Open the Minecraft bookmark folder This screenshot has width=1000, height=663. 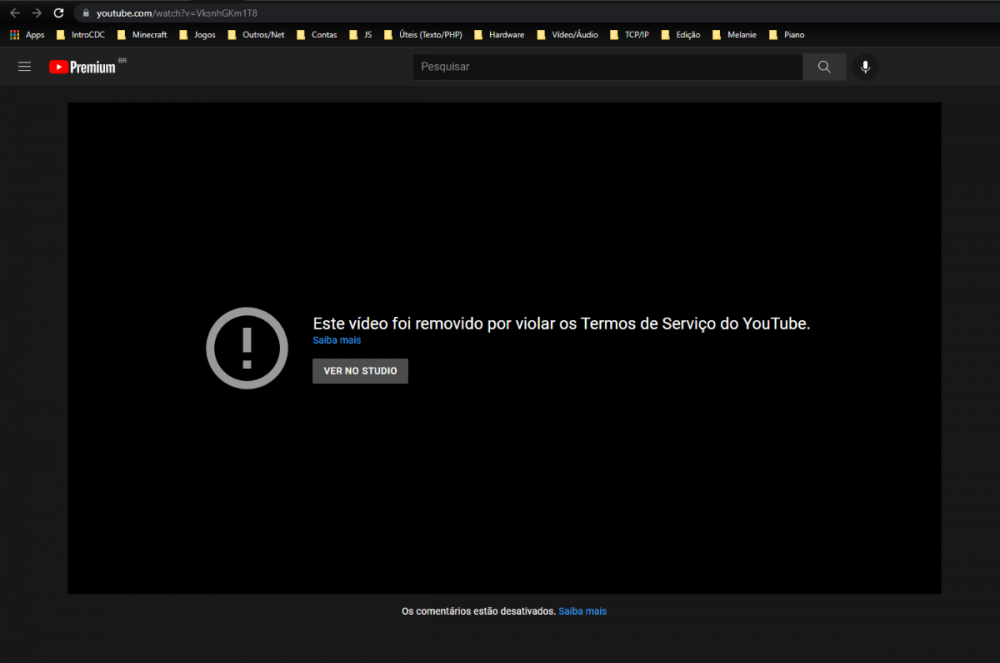click(x=142, y=34)
